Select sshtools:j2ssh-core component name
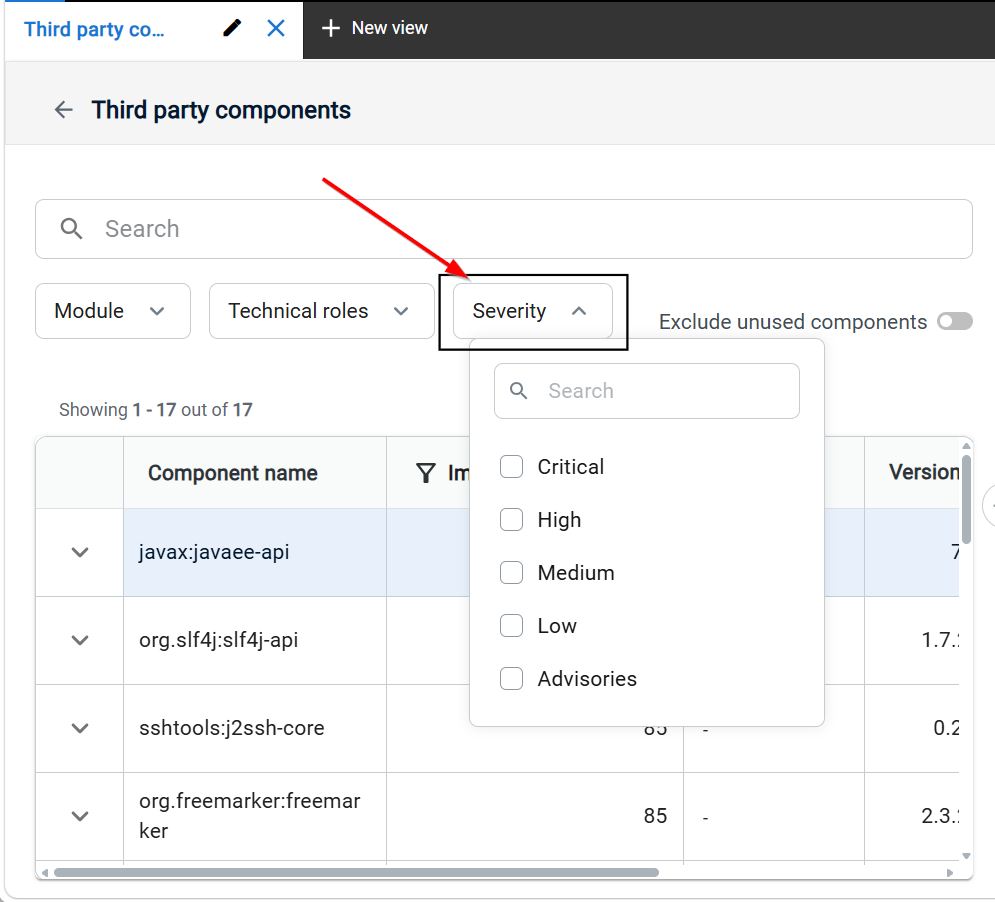The height and width of the screenshot is (902, 995). point(232,728)
